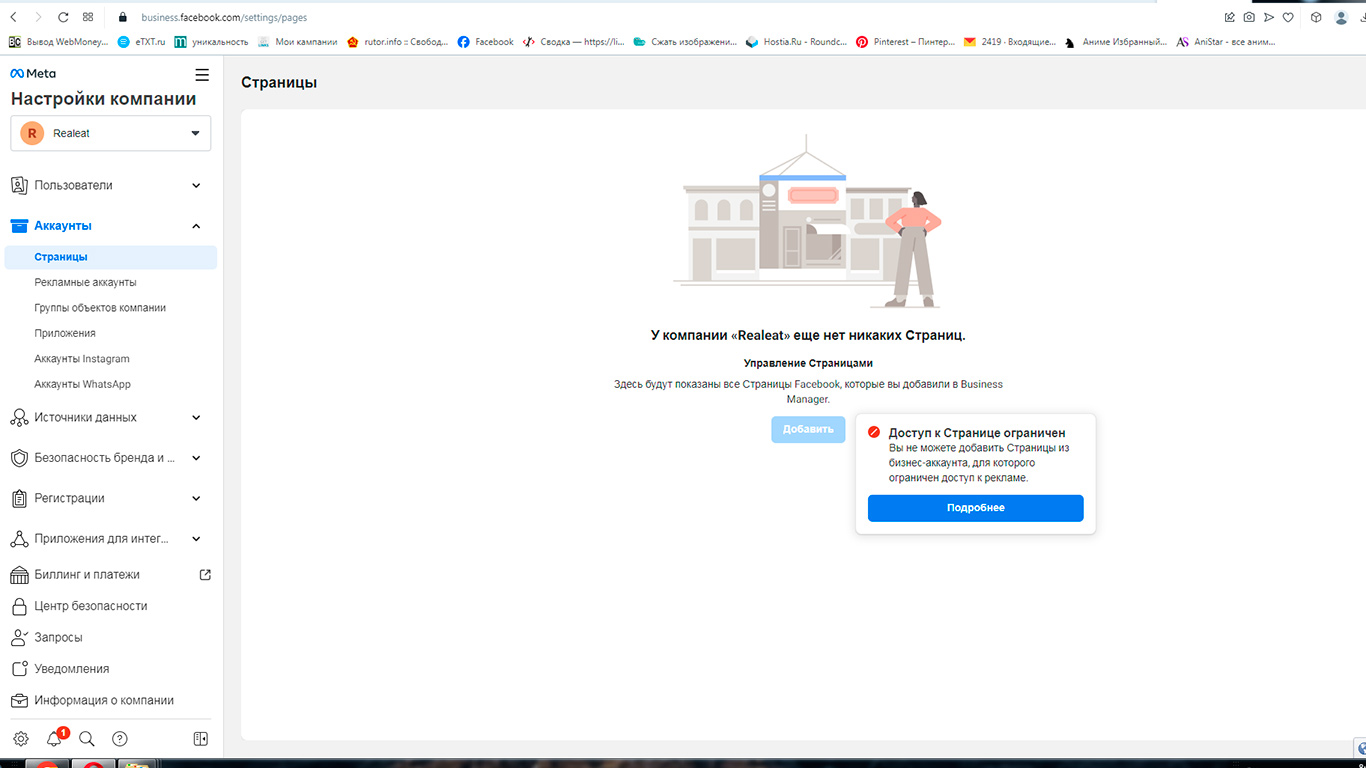Screen dimensions: 1366x768
Task: Take a snapshot with the camera icon
Action: coord(1249,17)
